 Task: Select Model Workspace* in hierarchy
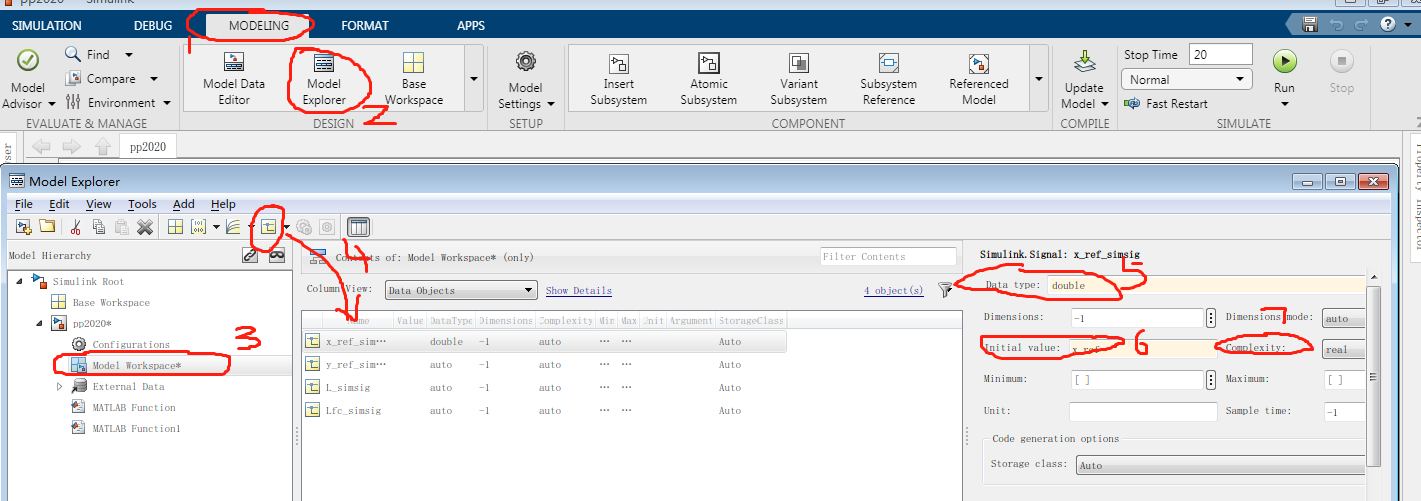point(136,365)
